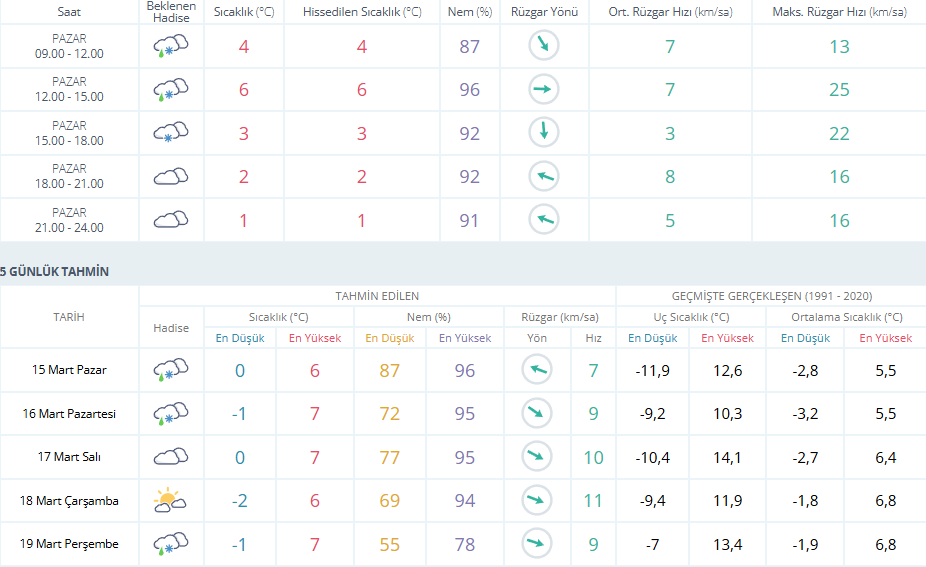Image resolution: width=926 pixels, height=567 pixels.
Task: Click the wind direction arrow for 12.00 - 15.00
Action: coord(543,90)
